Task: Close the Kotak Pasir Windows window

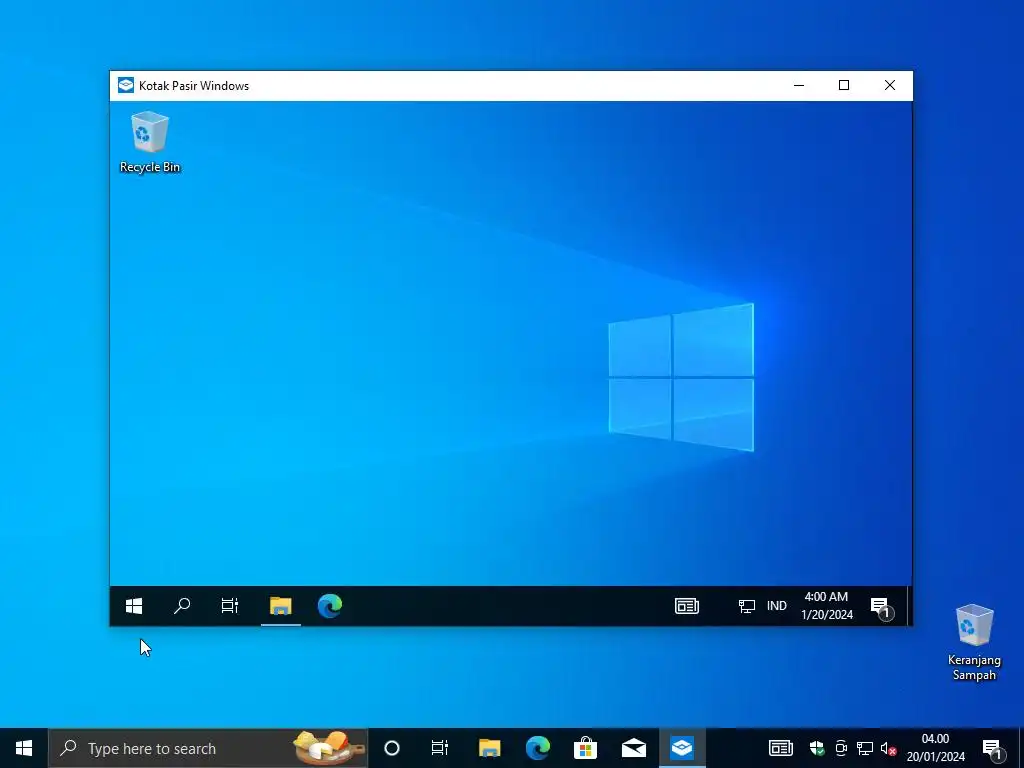Action: pos(889,86)
